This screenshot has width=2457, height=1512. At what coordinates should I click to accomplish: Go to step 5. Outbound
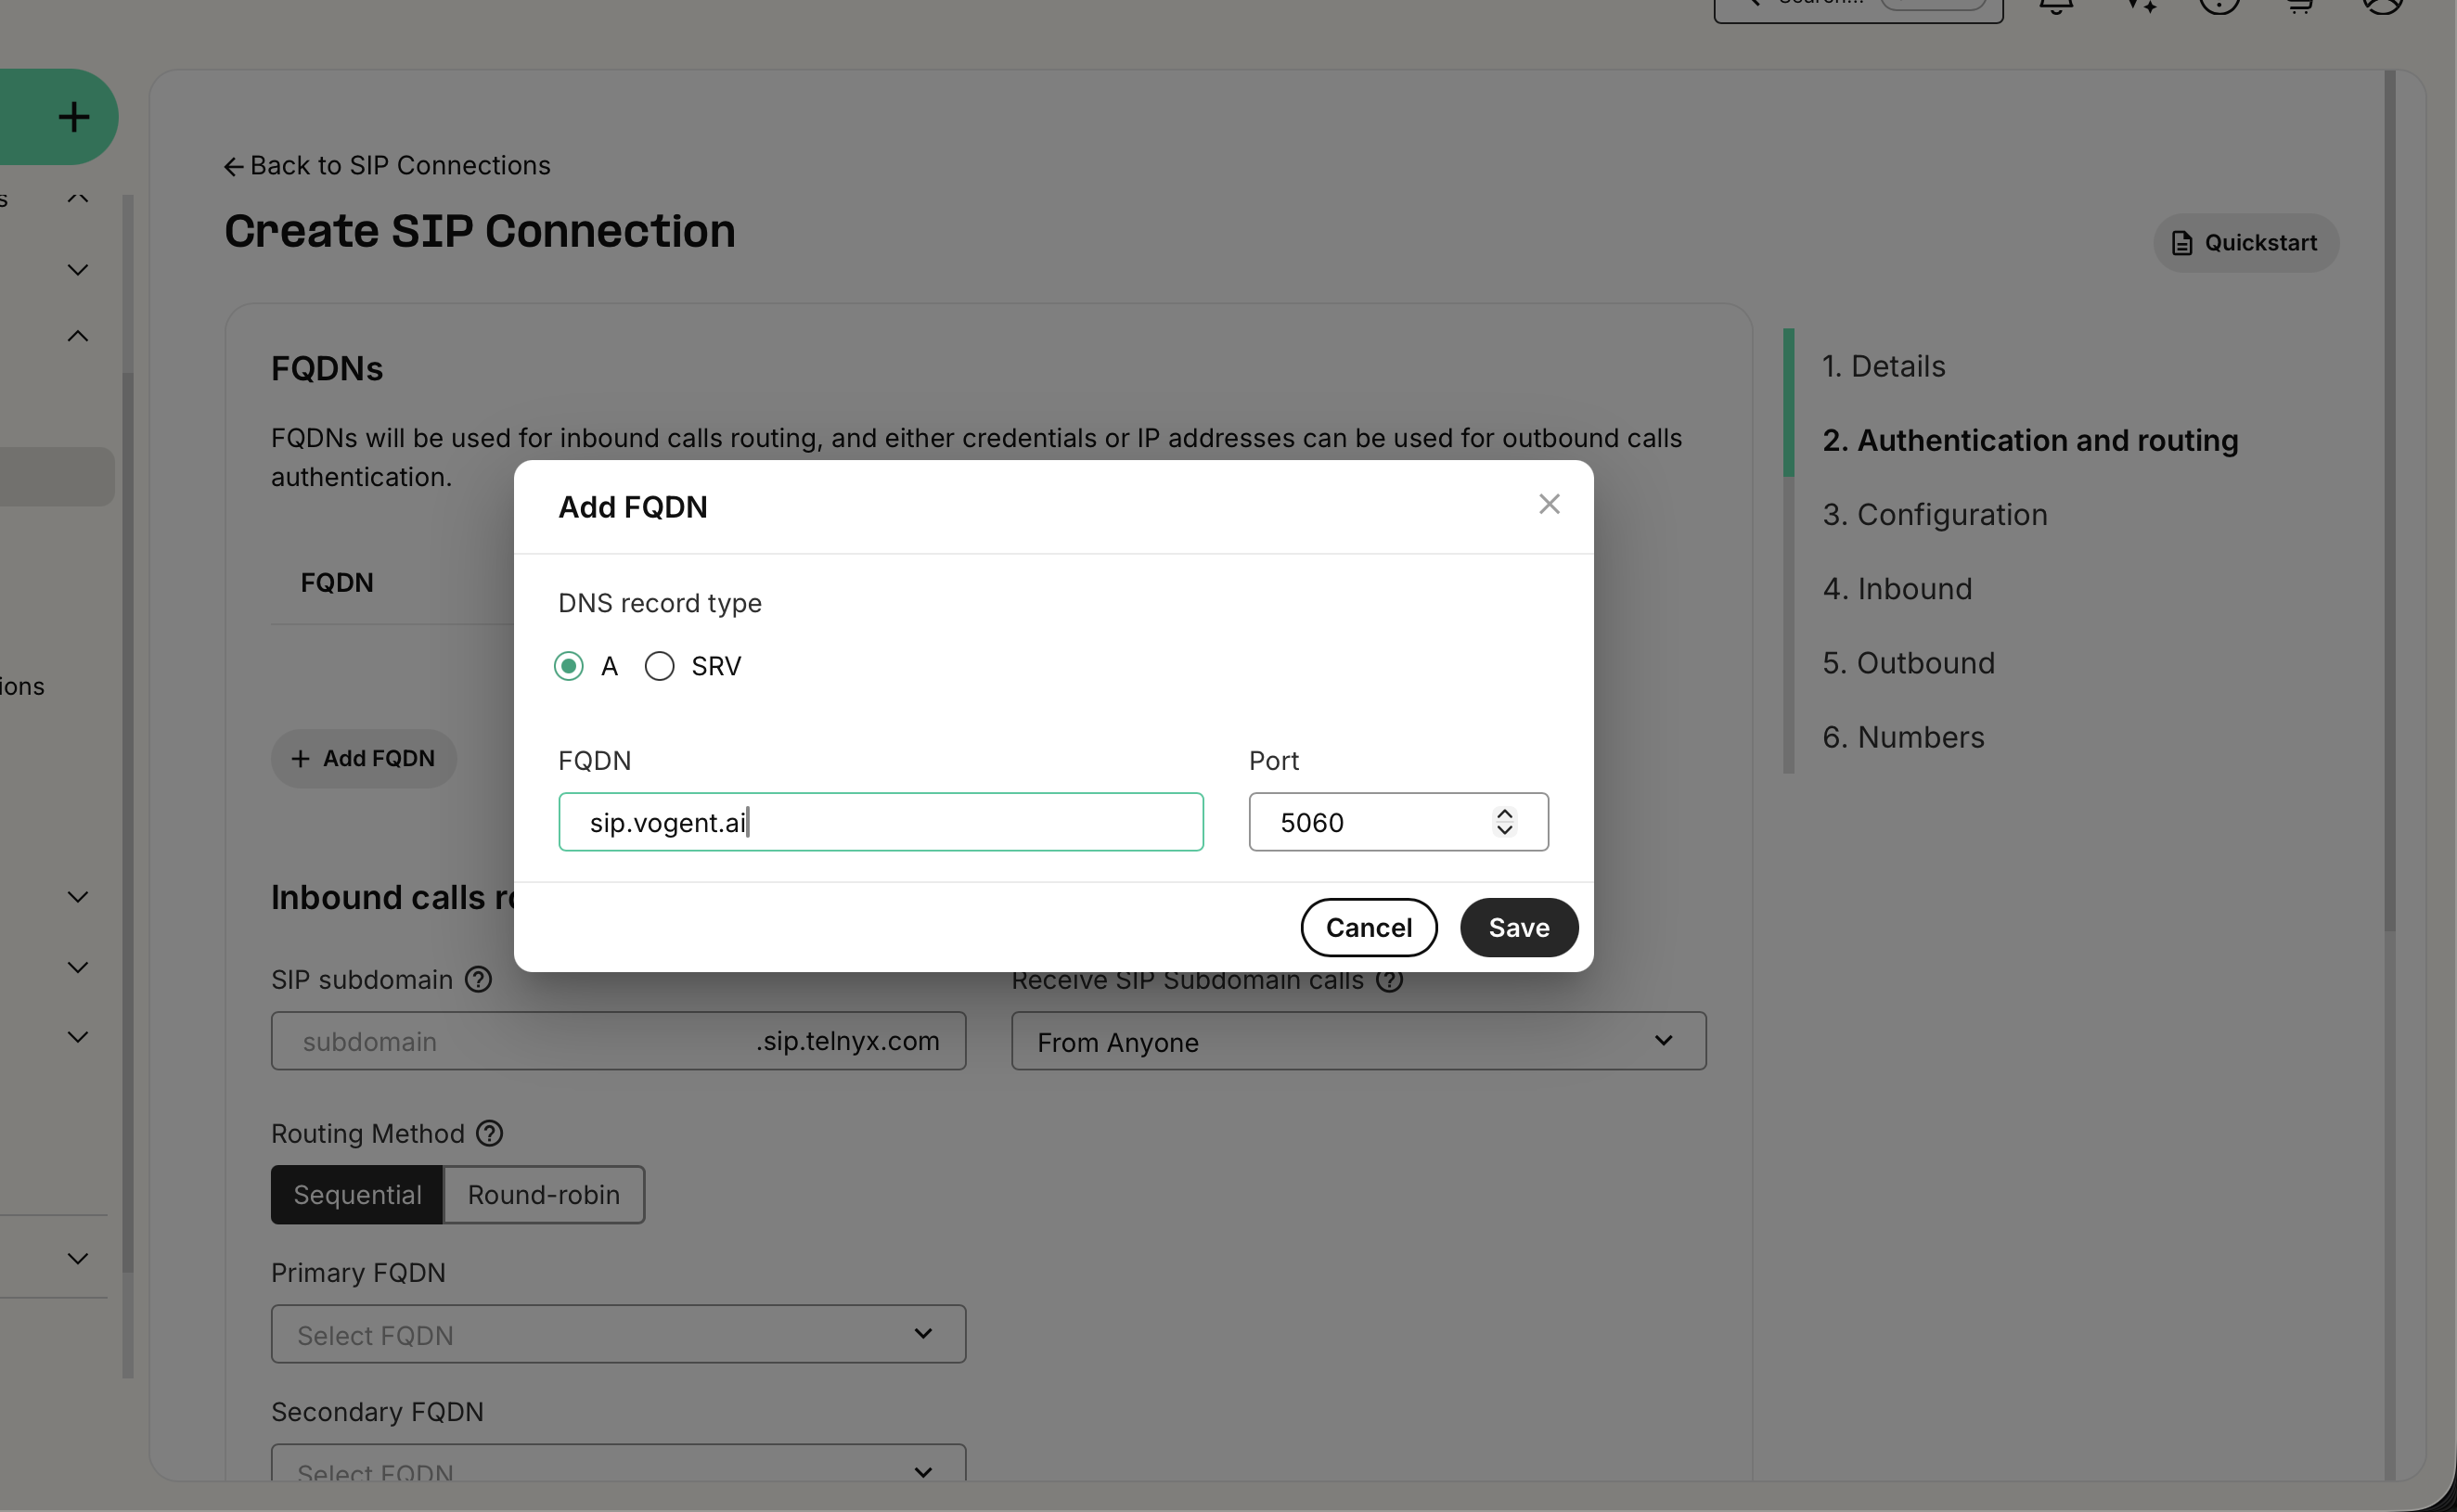point(1908,663)
